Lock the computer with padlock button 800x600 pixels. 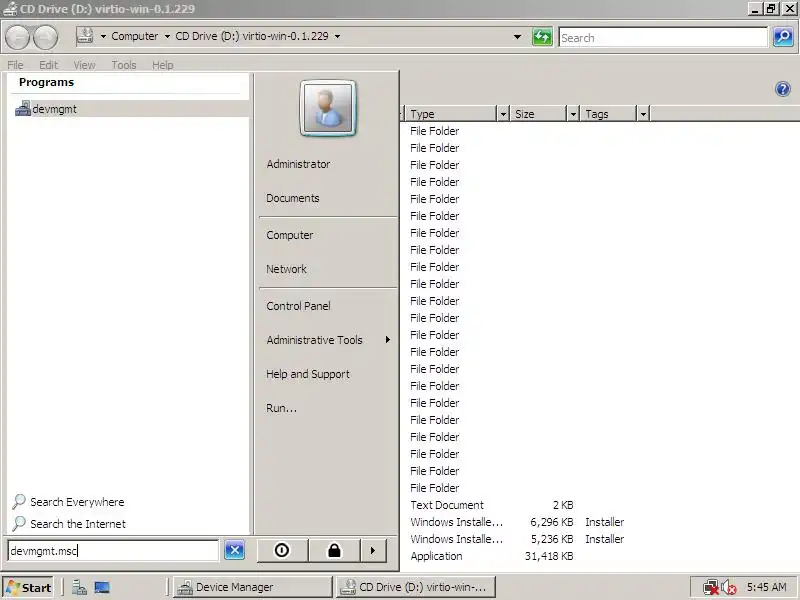point(334,550)
